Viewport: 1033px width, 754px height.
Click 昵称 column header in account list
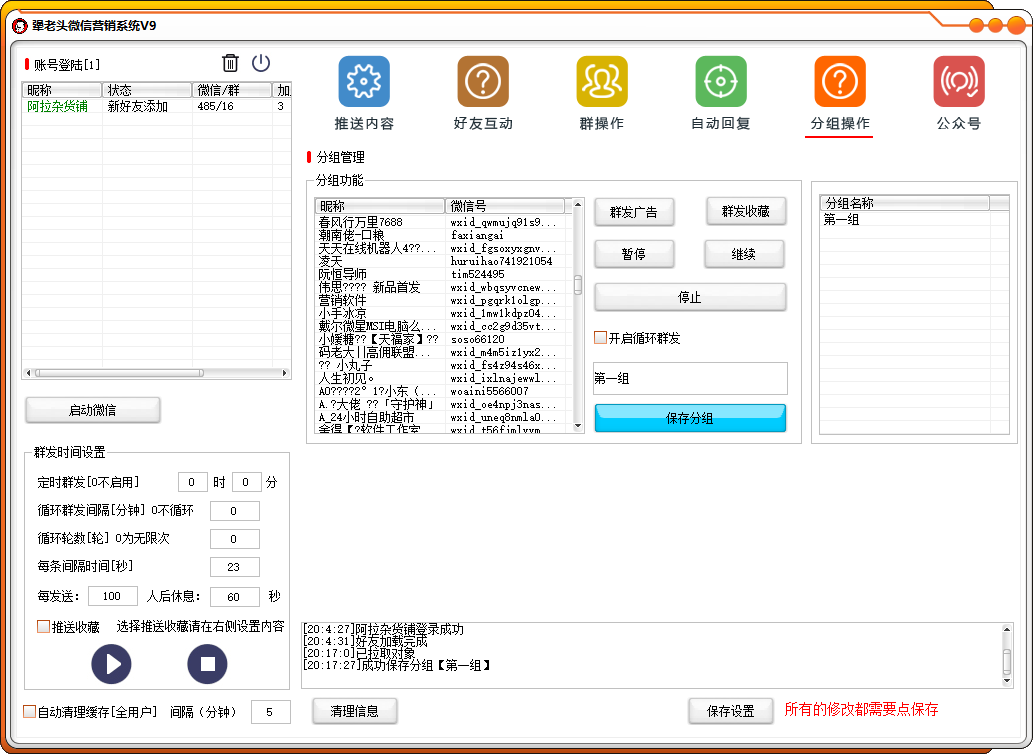62,90
